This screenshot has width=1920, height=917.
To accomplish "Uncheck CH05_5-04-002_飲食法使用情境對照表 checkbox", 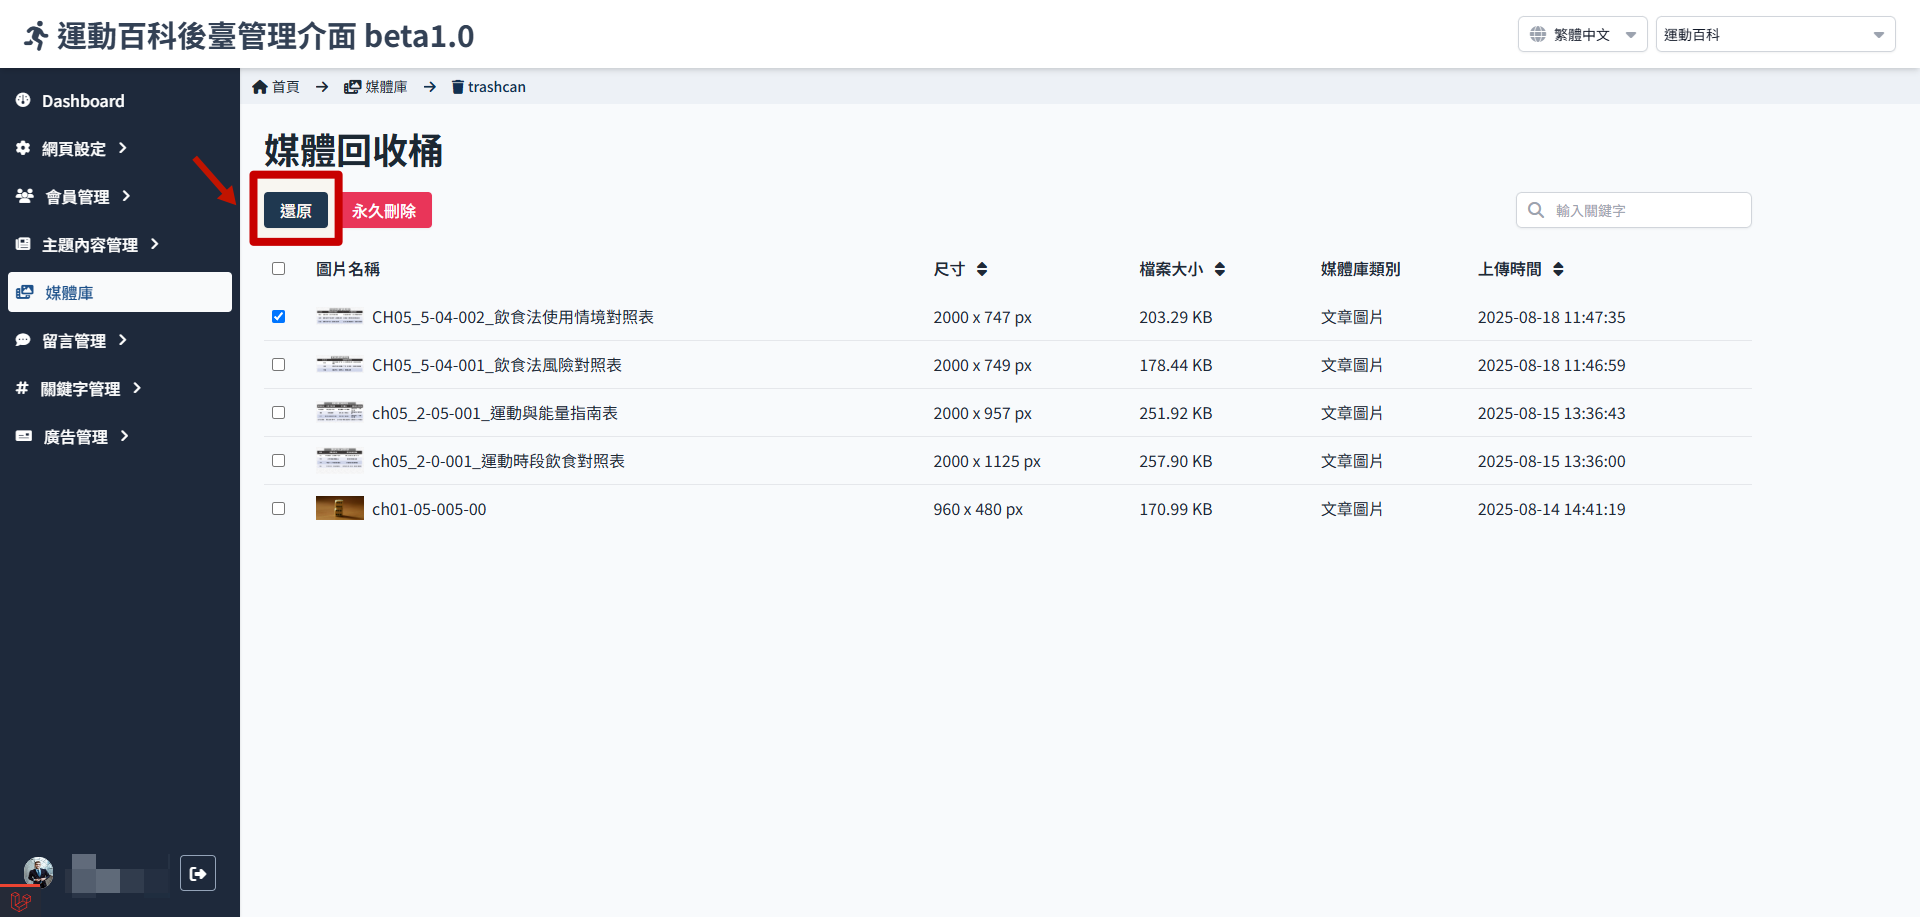I will coord(279,317).
